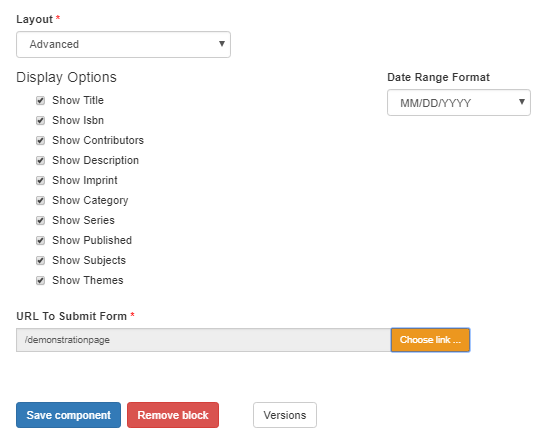Viewport: 550px width, 443px height.
Task: Toggle the Show Description checkbox
Action: (40, 161)
